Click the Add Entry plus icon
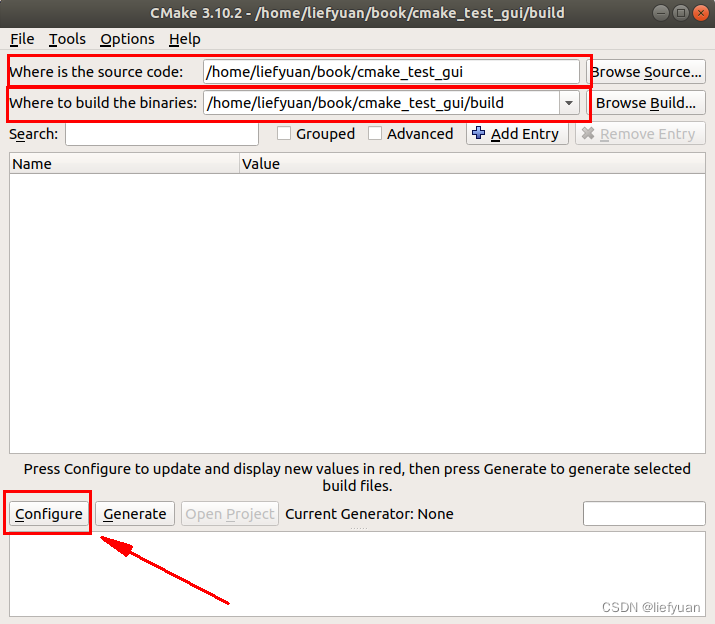 tap(478, 133)
